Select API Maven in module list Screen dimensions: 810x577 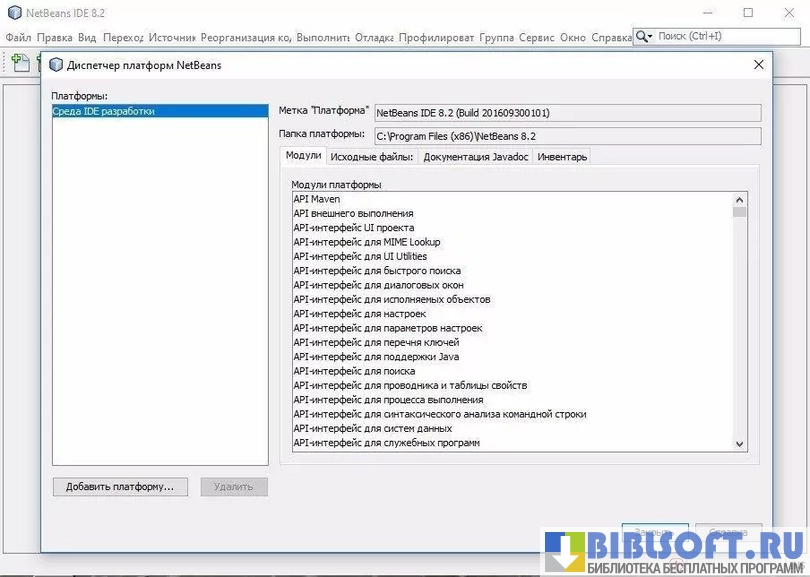[x=317, y=199]
